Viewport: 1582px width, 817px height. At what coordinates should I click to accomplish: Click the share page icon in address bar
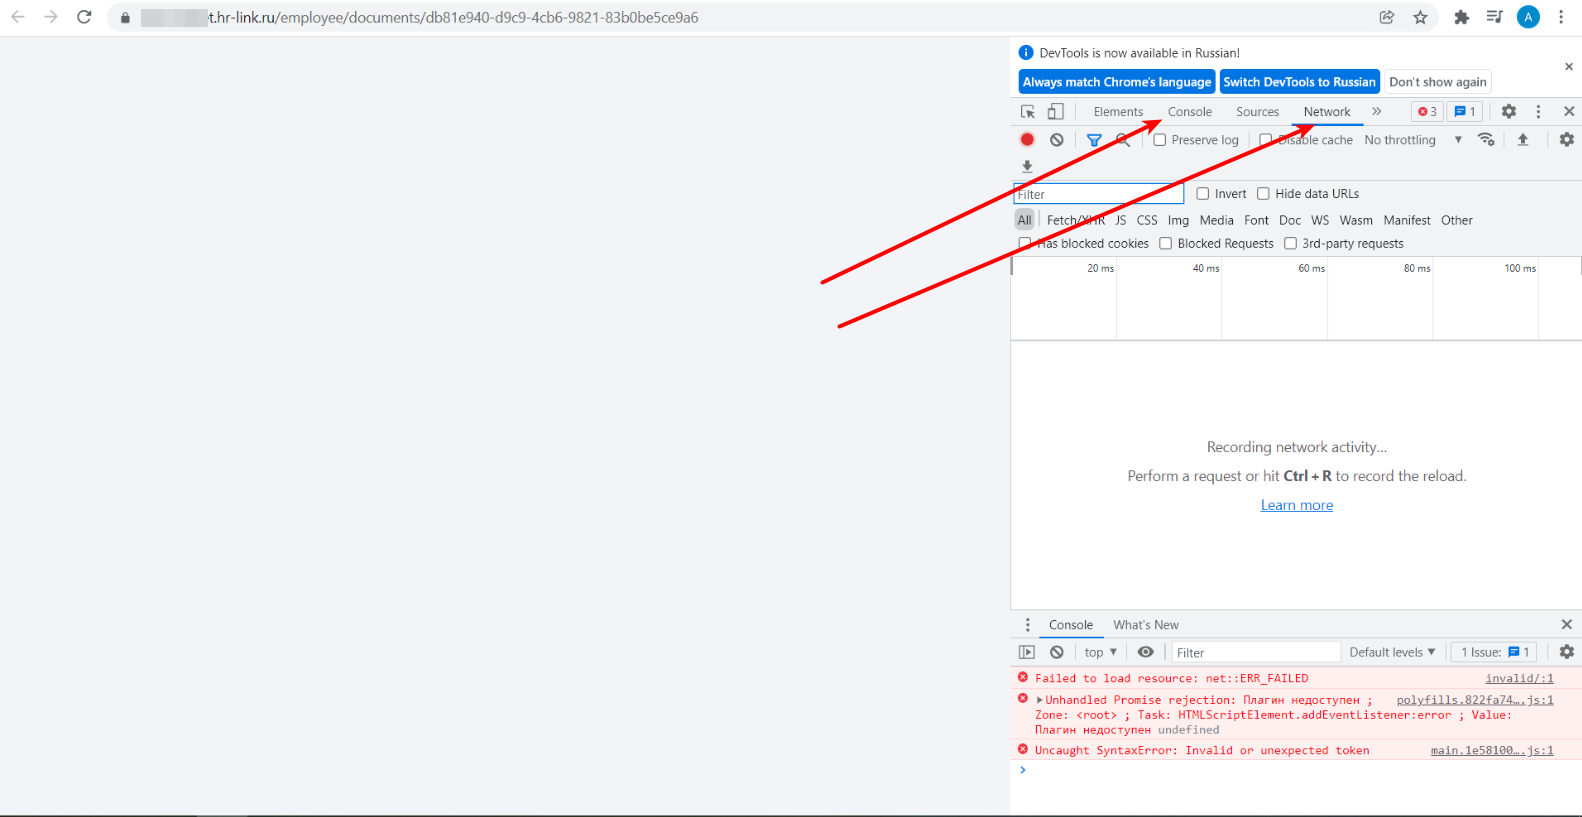click(1387, 17)
